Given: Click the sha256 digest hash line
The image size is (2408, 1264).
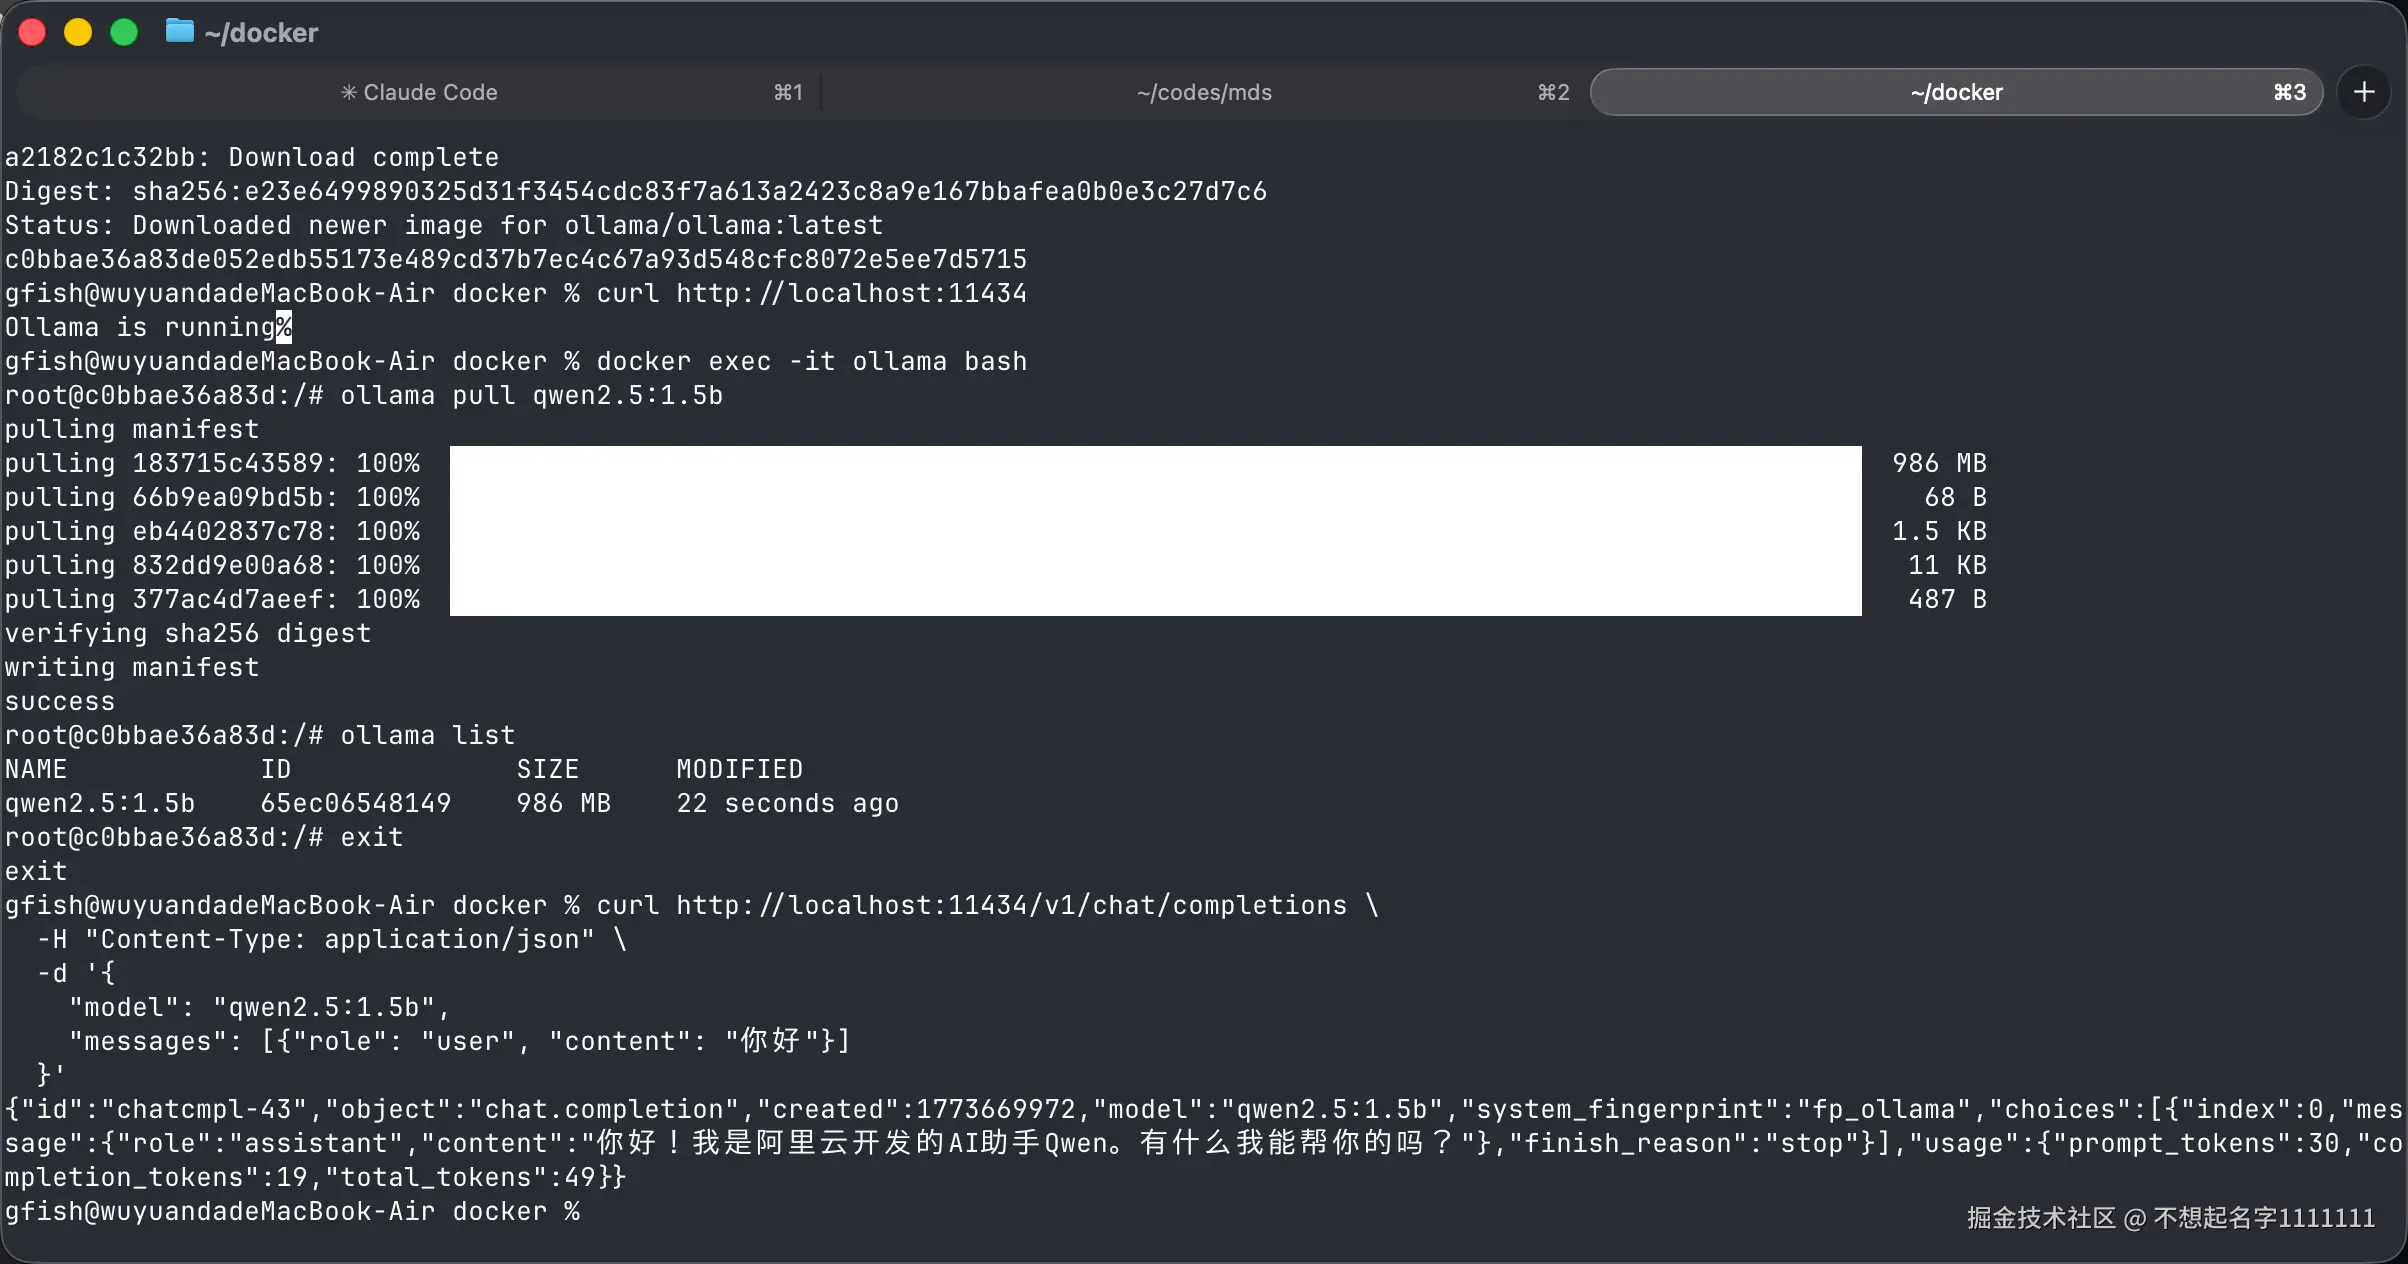Looking at the screenshot, I should click(699, 191).
